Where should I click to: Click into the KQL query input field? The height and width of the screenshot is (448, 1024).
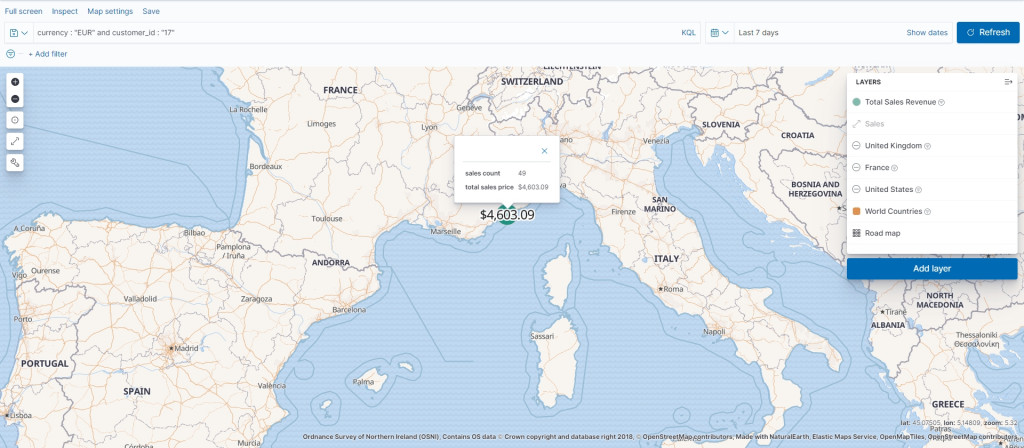pos(356,33)
